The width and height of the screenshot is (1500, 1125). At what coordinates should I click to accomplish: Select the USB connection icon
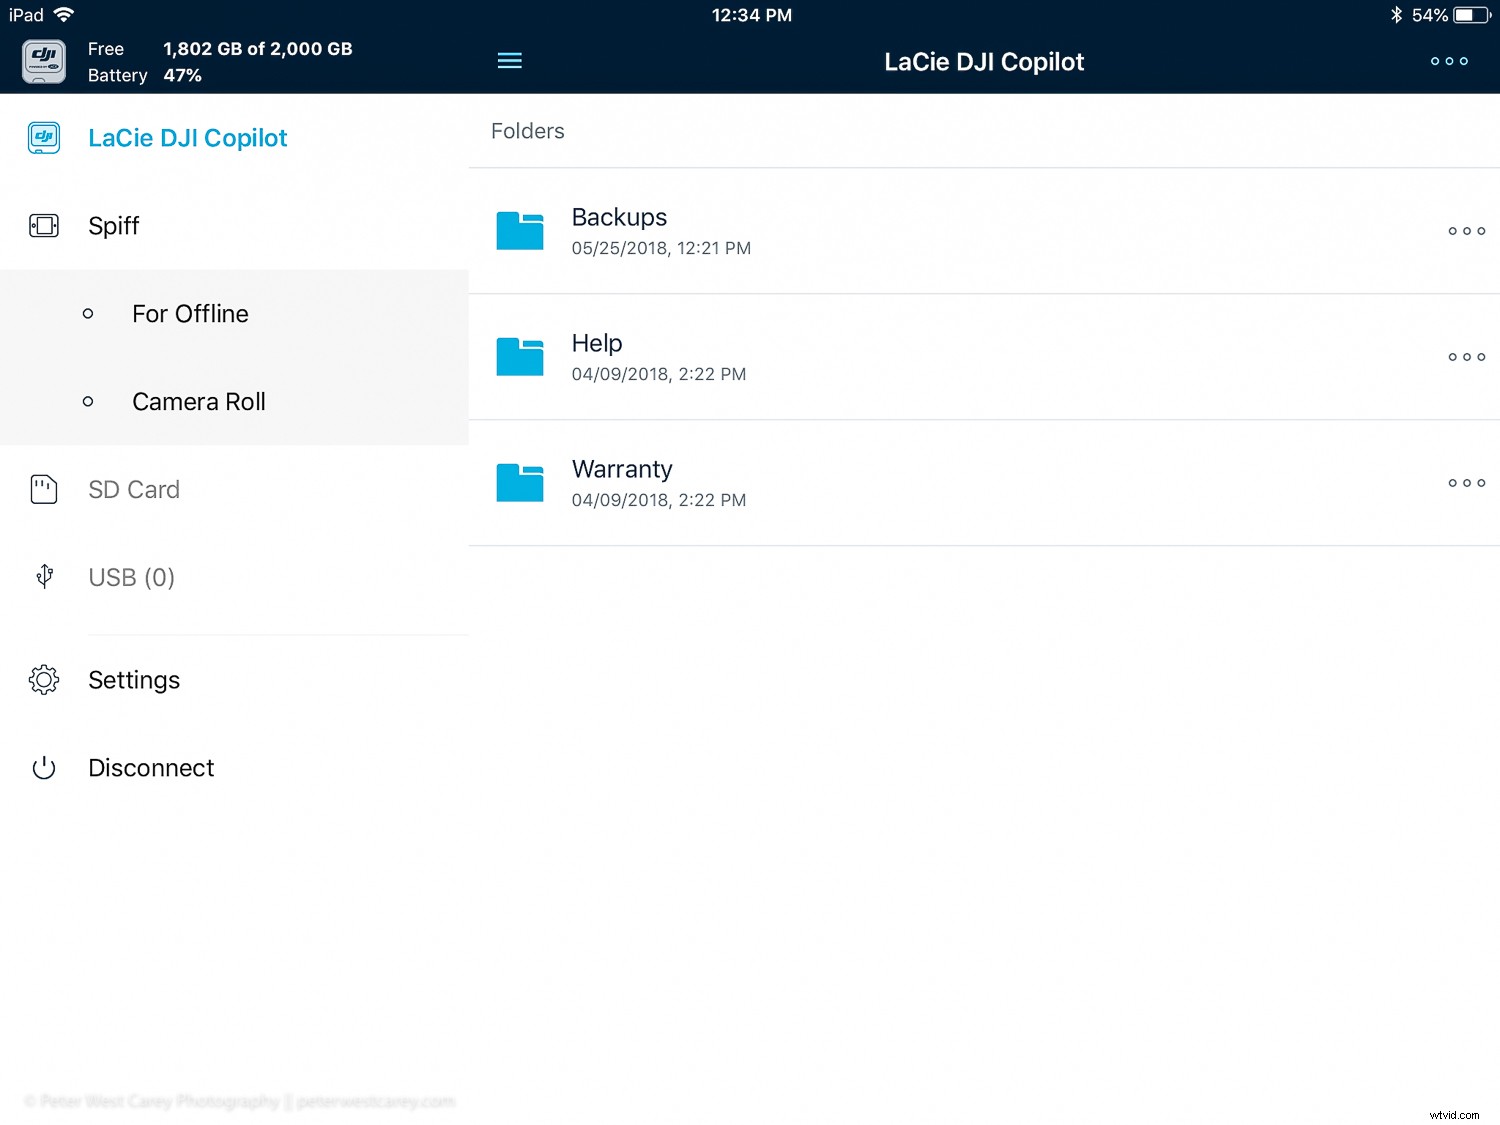point(44,576)
